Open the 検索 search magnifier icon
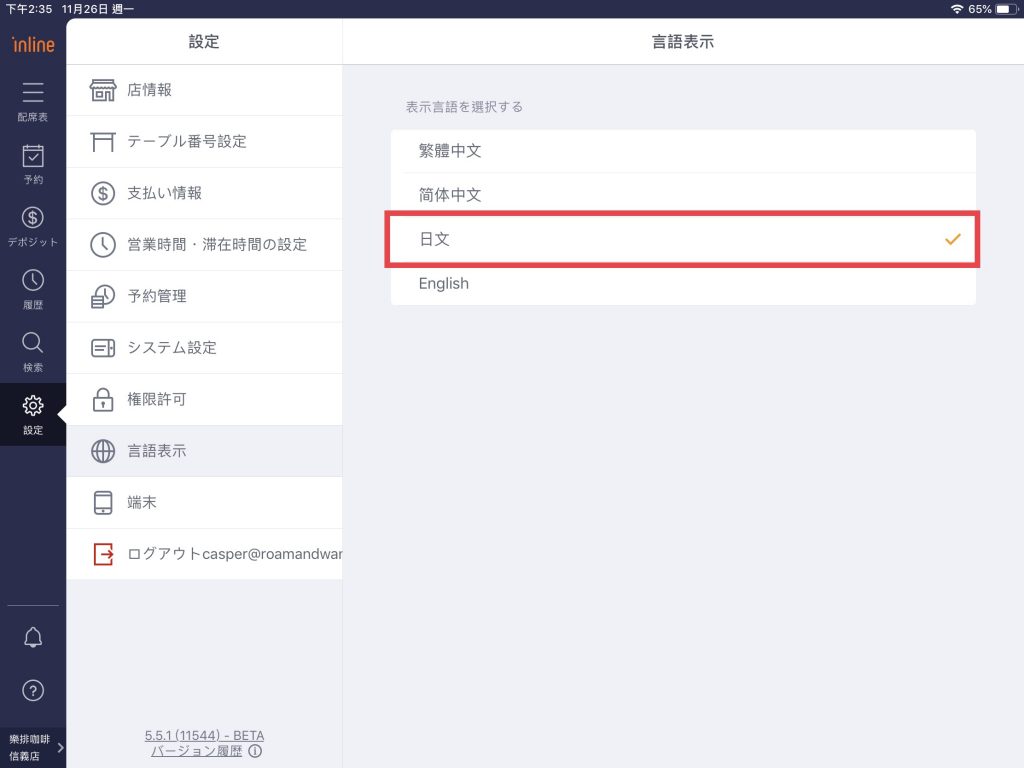Viewport: 1024px width, 768px height. pyautogui.click(x=33, y=344)
